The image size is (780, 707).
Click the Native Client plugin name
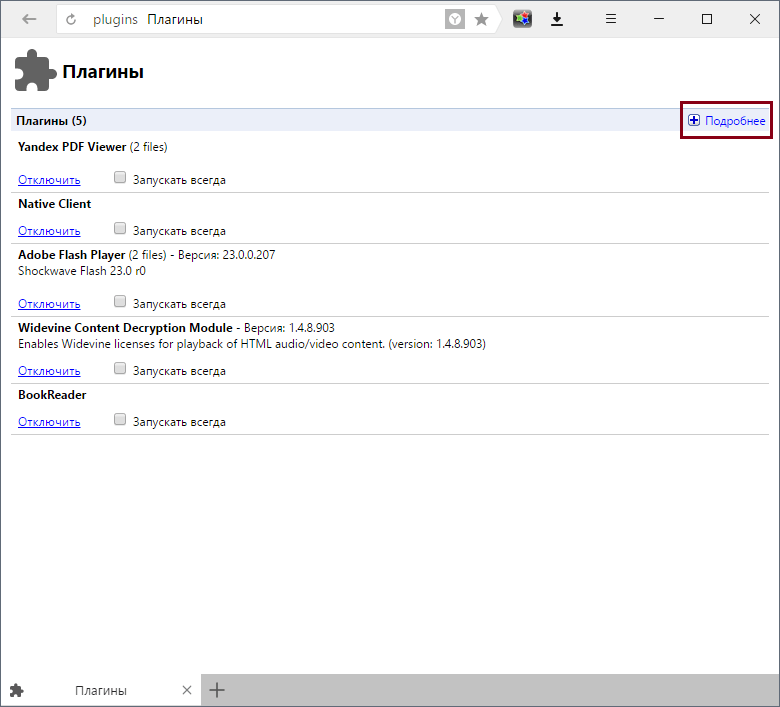tap(55, 204)
